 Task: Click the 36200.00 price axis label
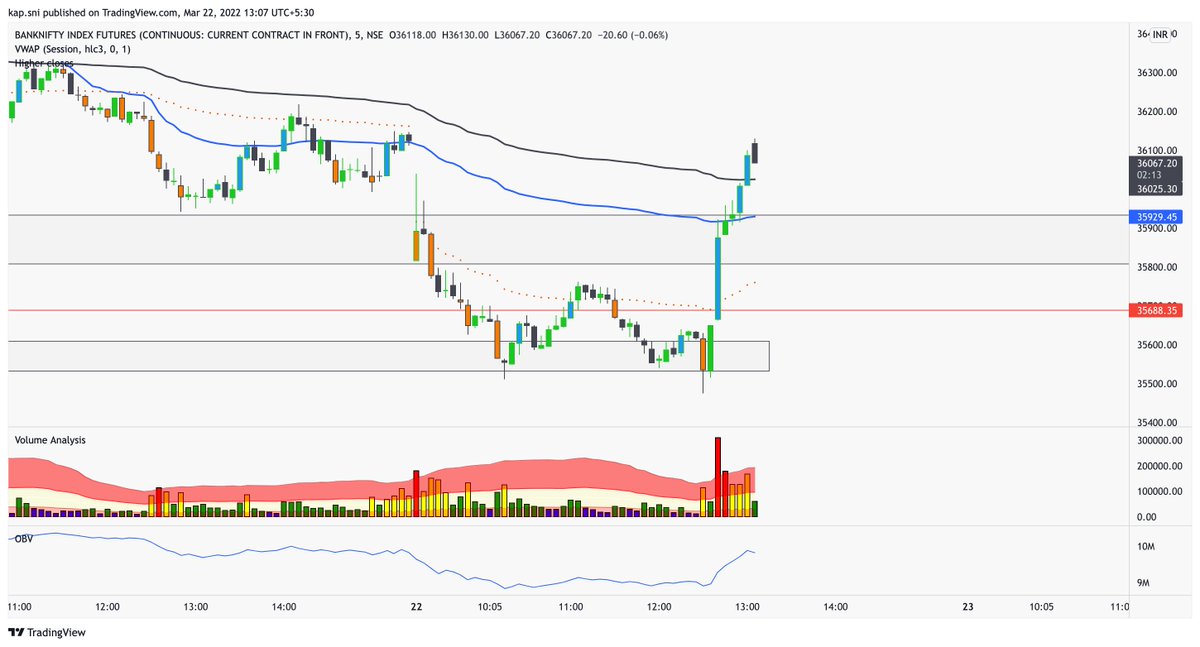tap(1159, 112)
